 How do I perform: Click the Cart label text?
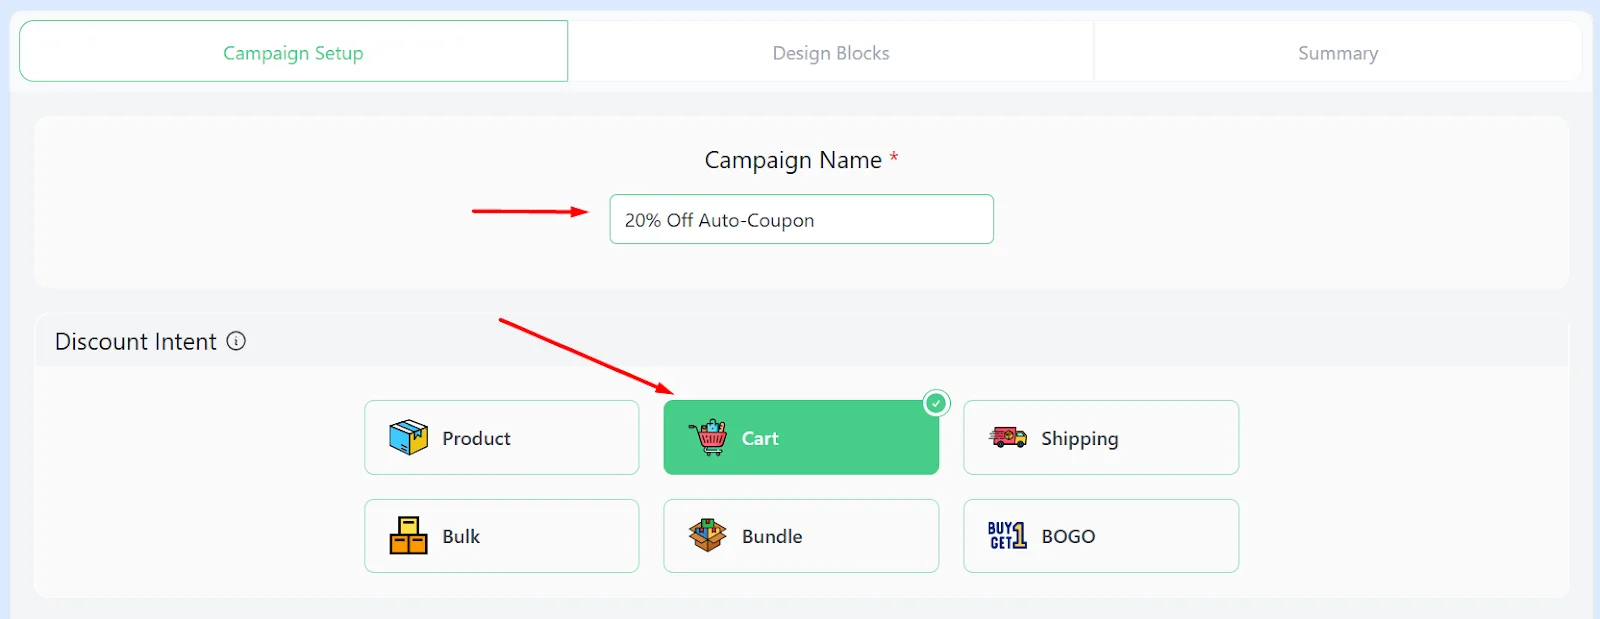[760, 438]
